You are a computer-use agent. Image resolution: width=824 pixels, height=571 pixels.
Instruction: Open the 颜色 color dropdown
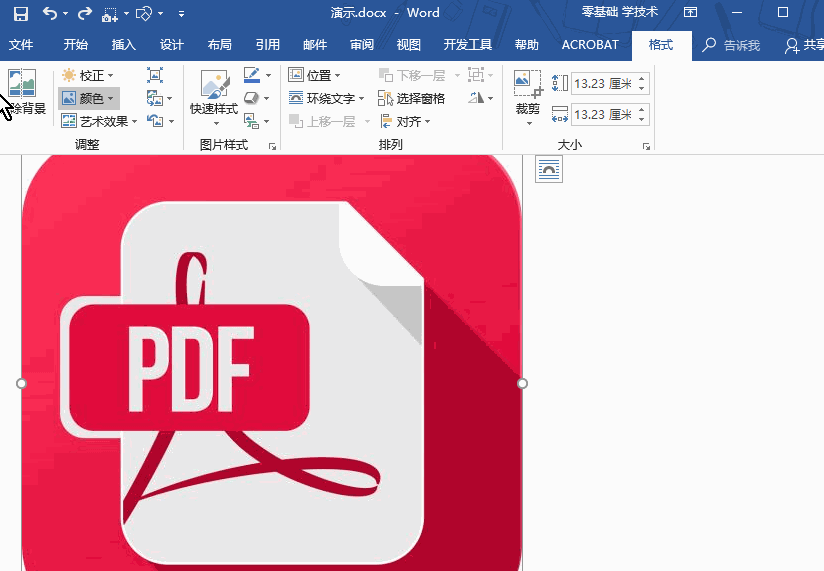[88, 98]
